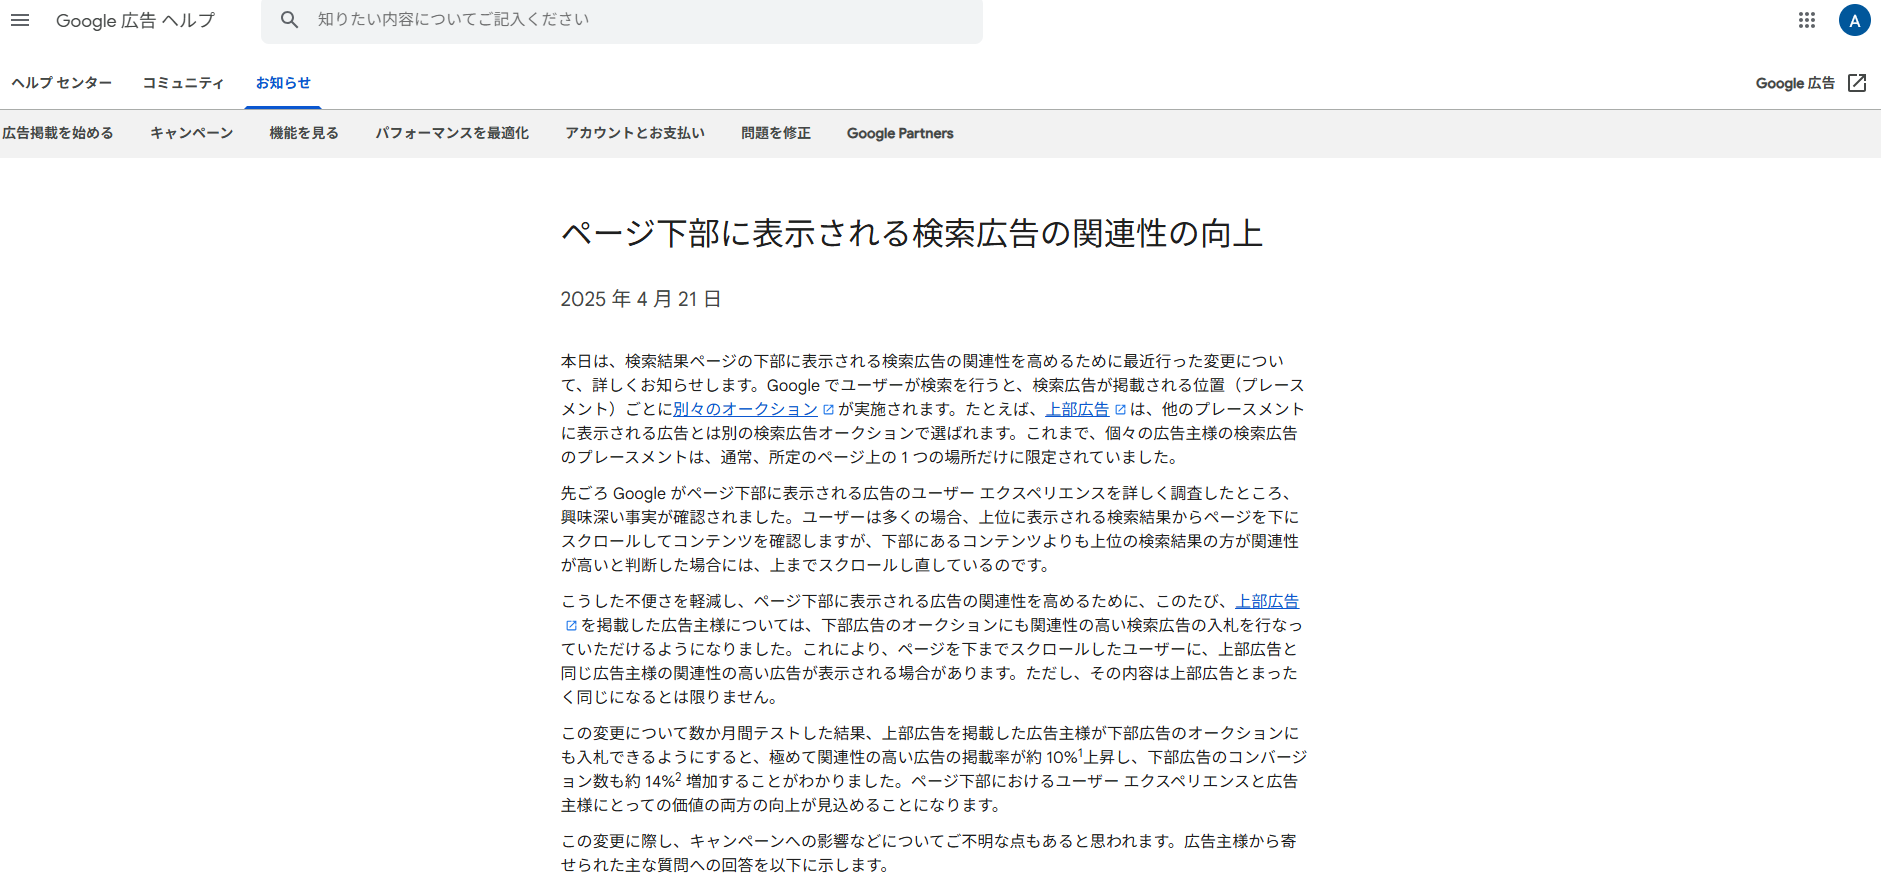Follow the 別々のオークション link
The image size is (1881, 888).
point(745,409)
